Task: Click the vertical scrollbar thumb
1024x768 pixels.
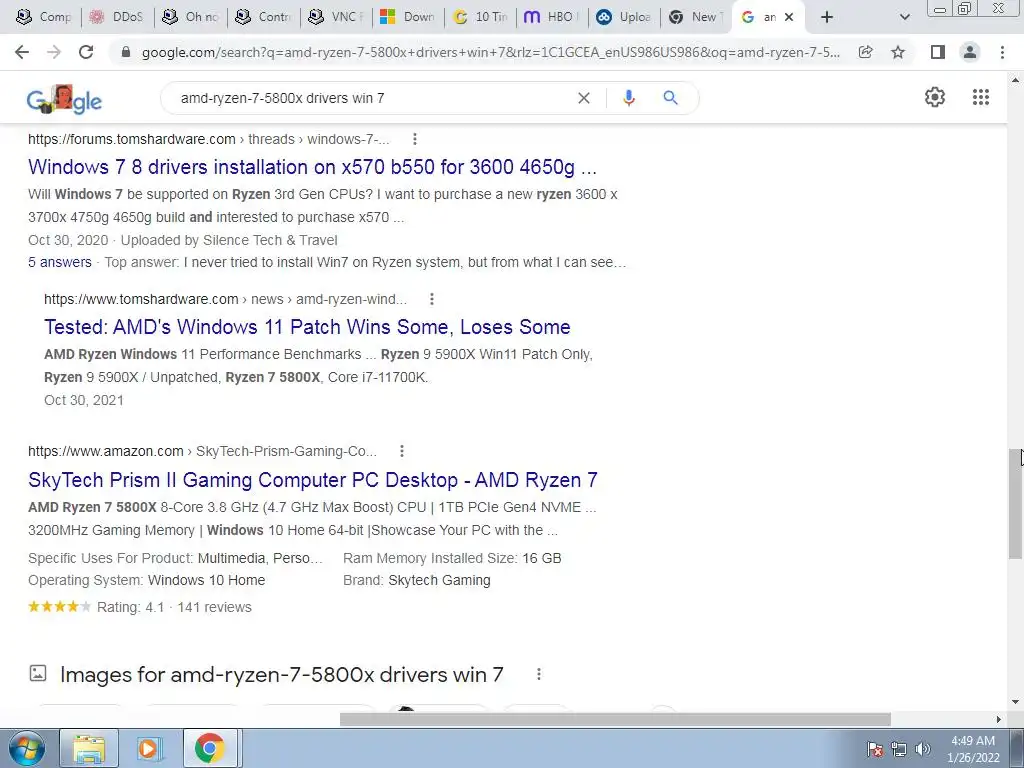Action: pyautogui.click(x=1015, y=503)
